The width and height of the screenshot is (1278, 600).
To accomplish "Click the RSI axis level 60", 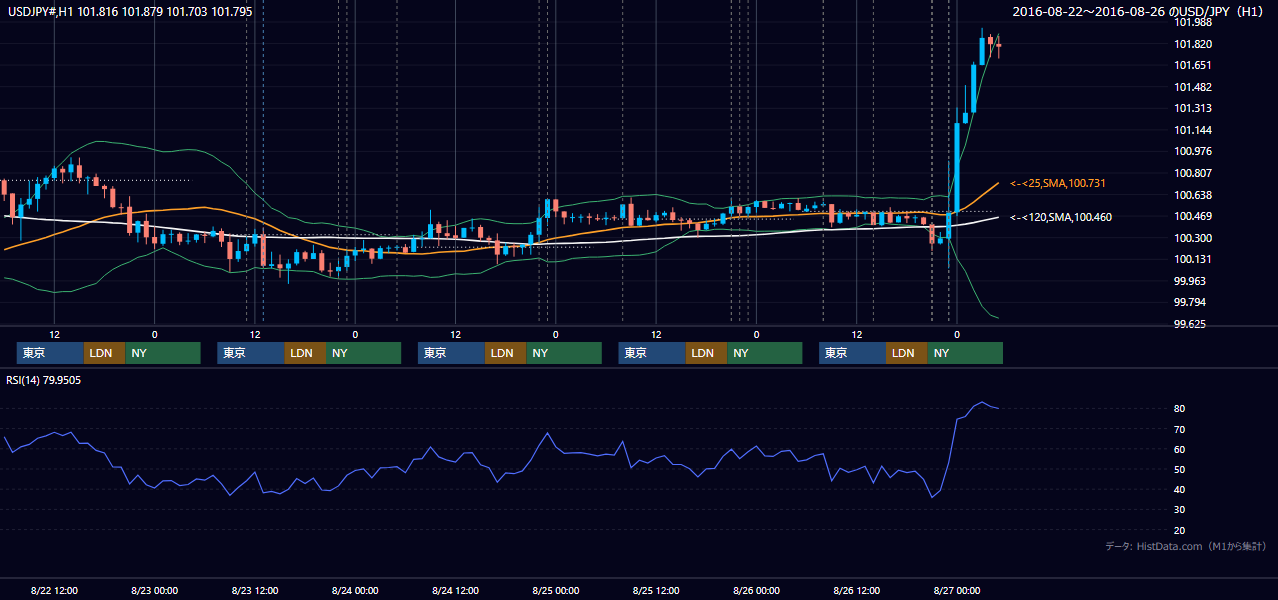I will click(1179, 449).
